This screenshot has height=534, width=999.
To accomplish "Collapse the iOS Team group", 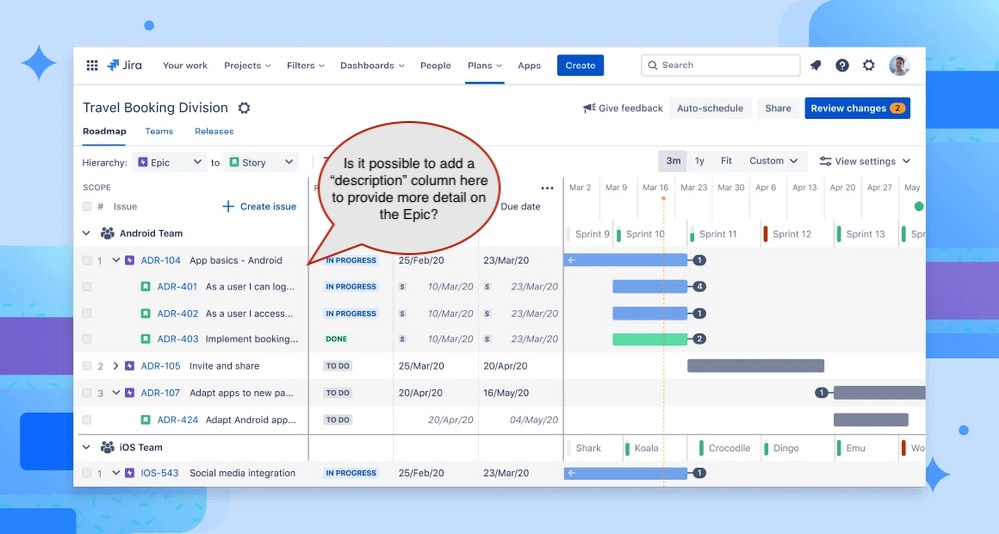I will [87, 447].
